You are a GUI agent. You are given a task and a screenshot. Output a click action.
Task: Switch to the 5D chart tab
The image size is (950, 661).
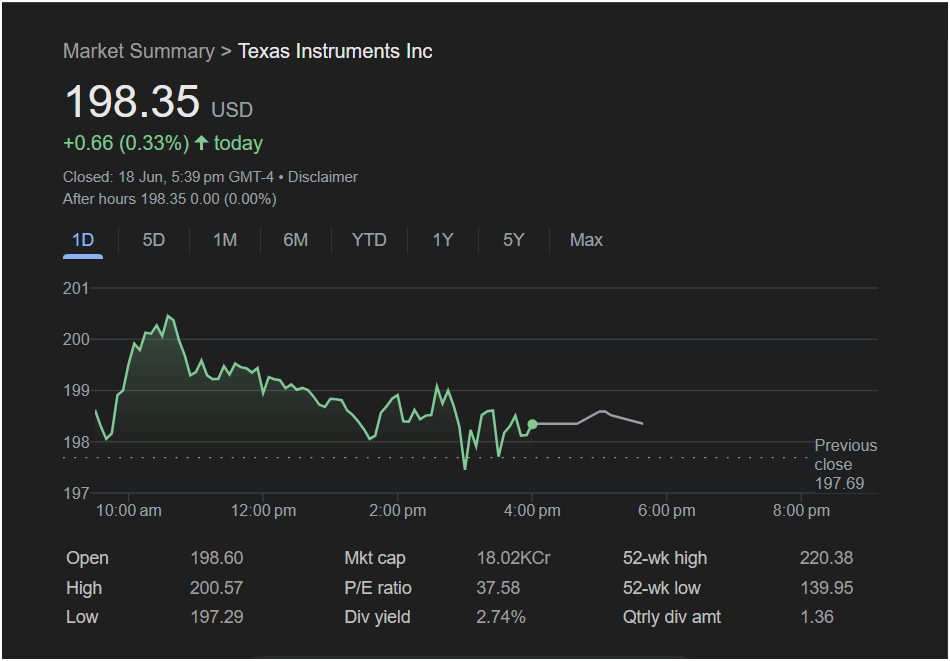(x=154, y=240)
